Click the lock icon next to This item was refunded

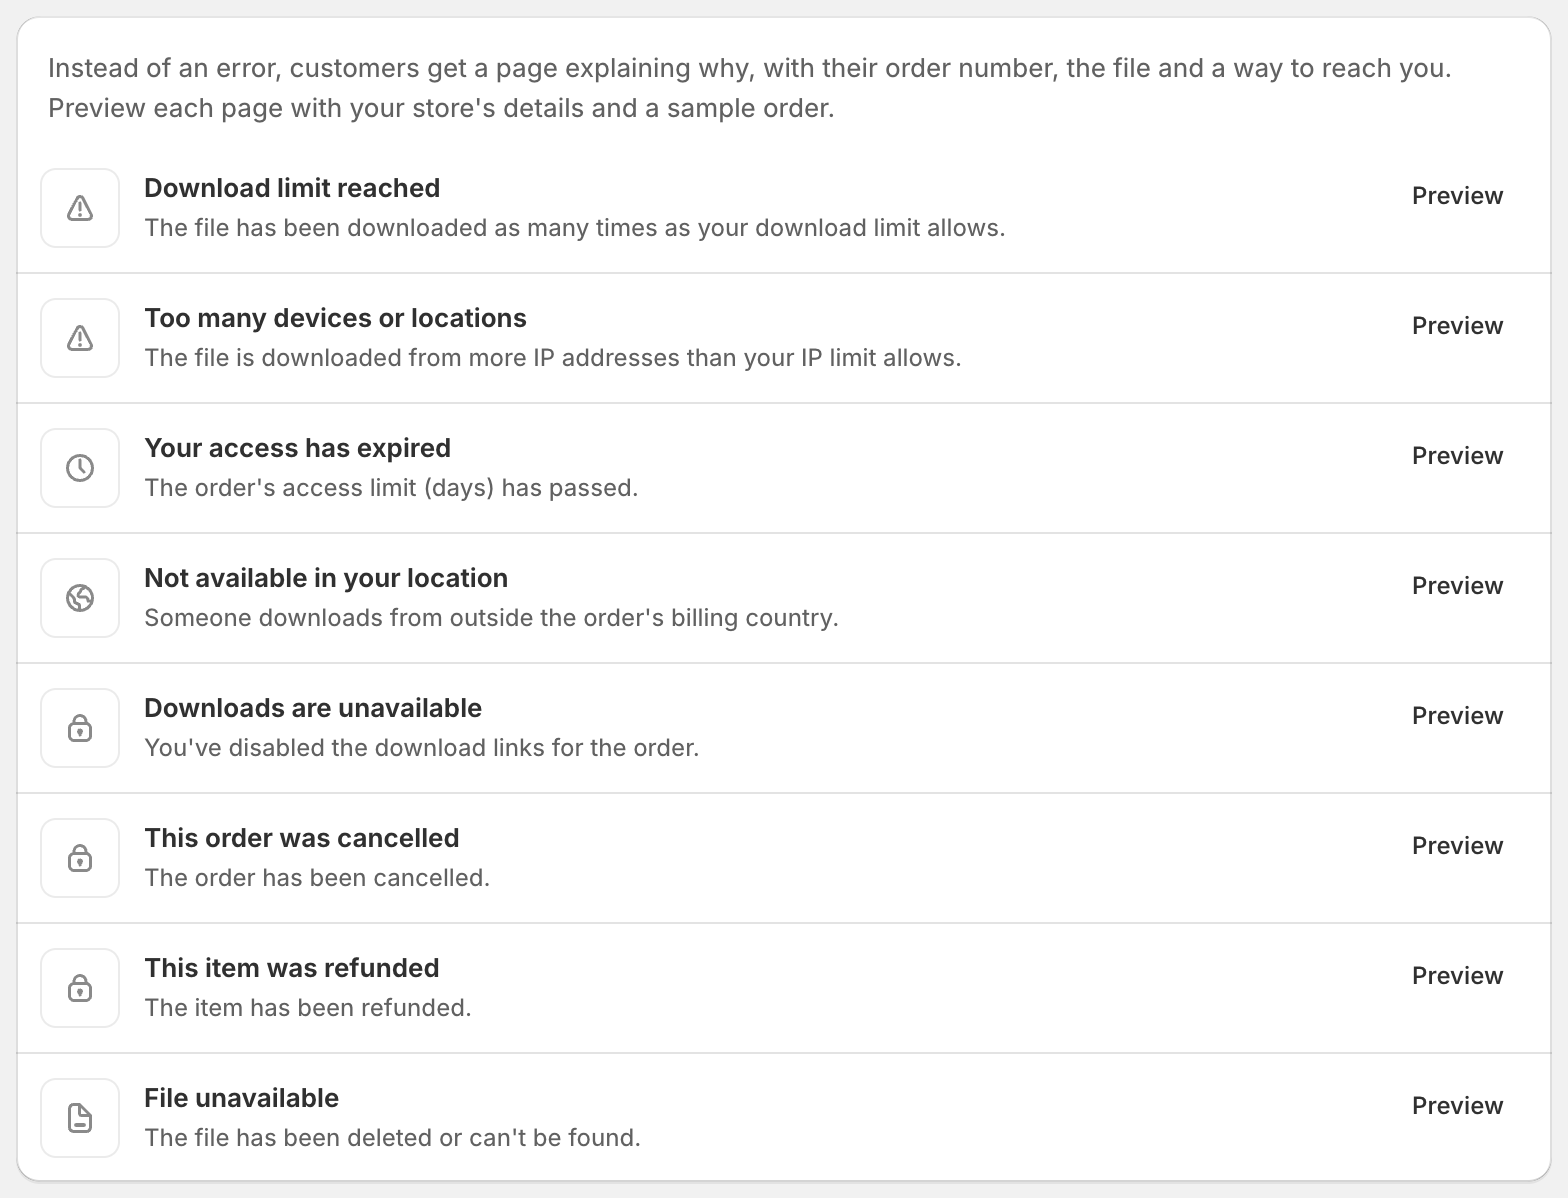(80, 988)
